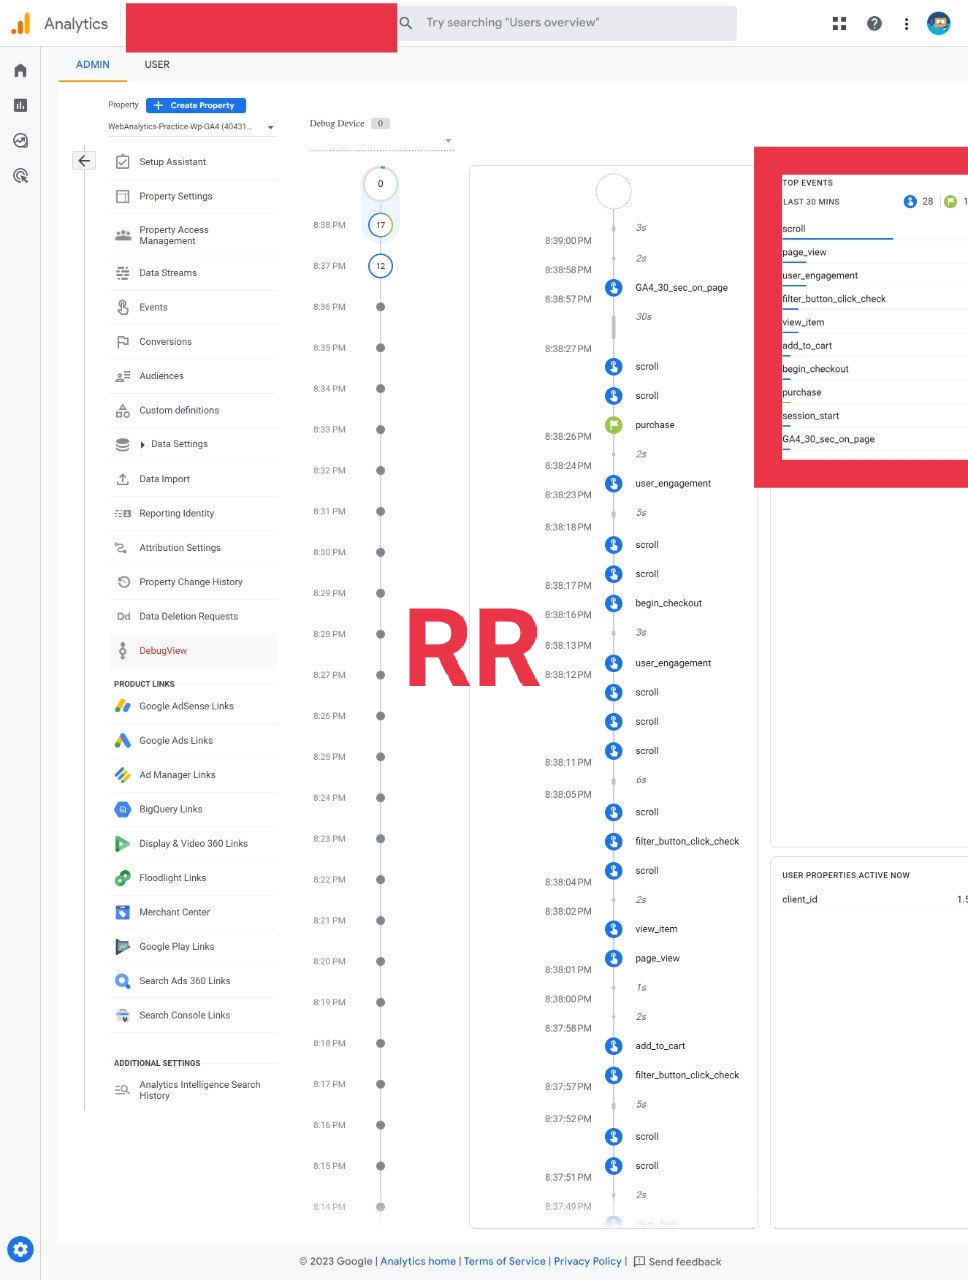Select the ADMIN tab
The height and width of the screenshot is (1280, 968).
click(x=93, y=65)
